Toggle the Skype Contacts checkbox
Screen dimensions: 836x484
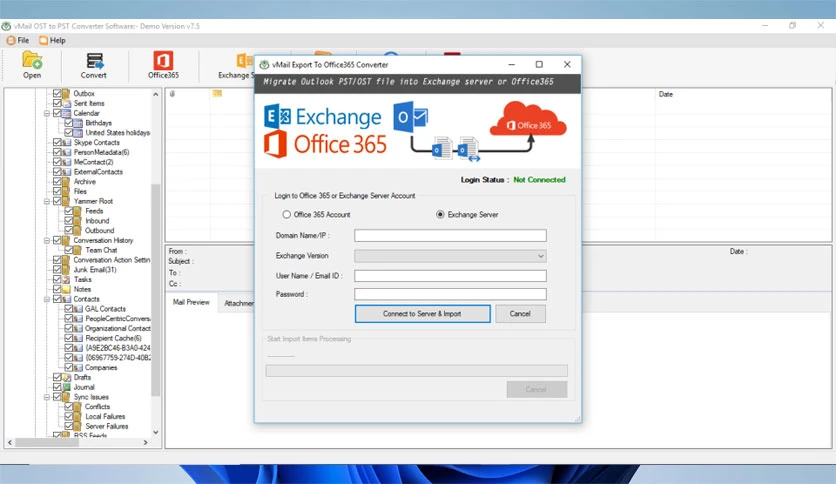(57, 142)
